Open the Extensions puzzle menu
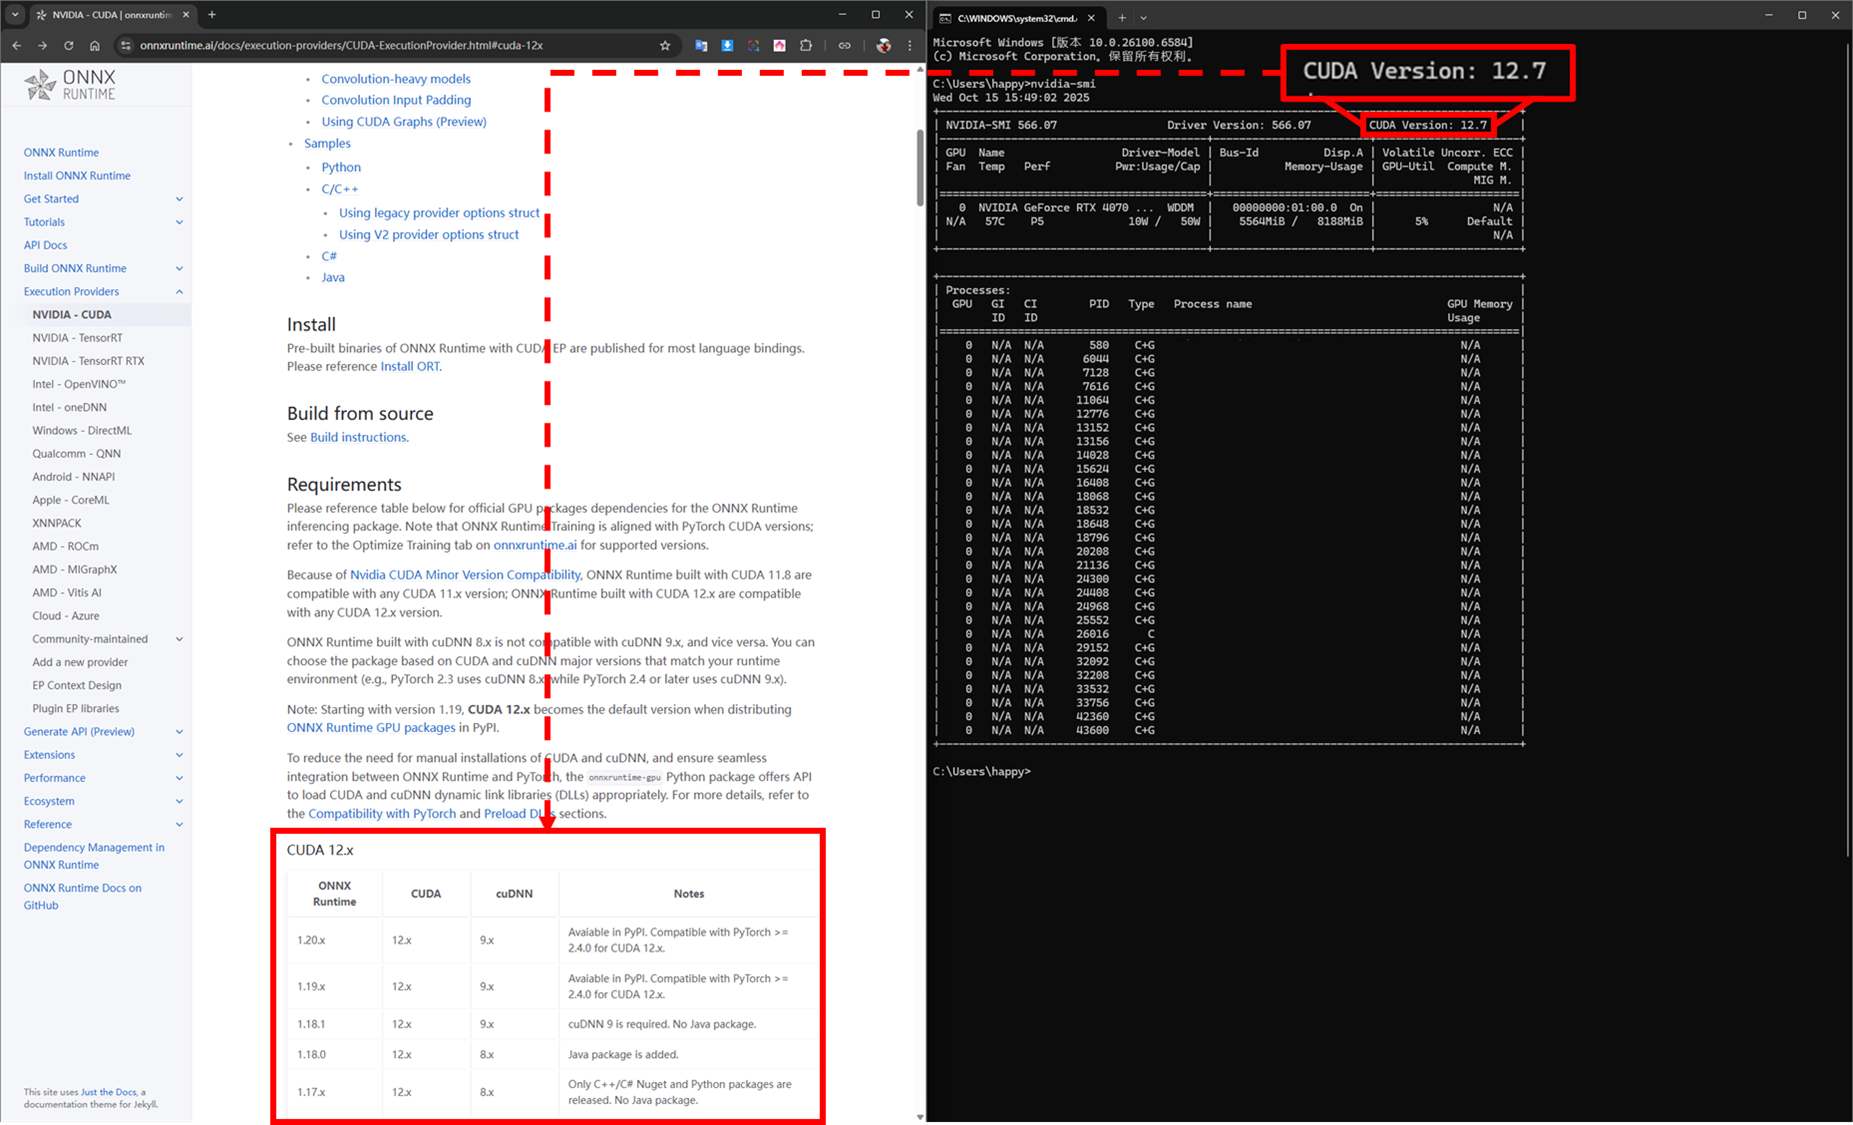The width and height of the screenshot is (1853, 1125). click(806, 45)
